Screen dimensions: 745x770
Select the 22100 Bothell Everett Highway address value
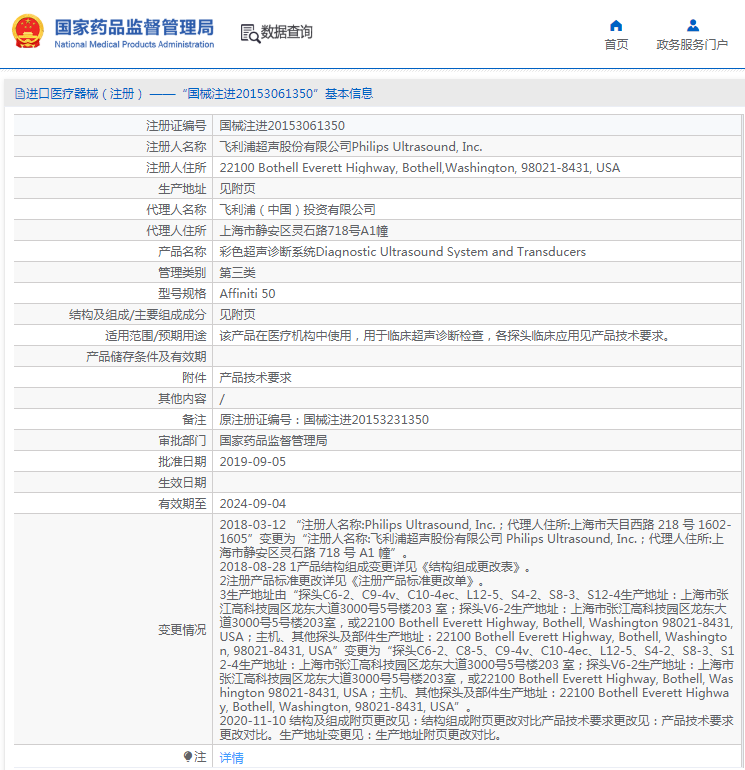coord(419,168)
